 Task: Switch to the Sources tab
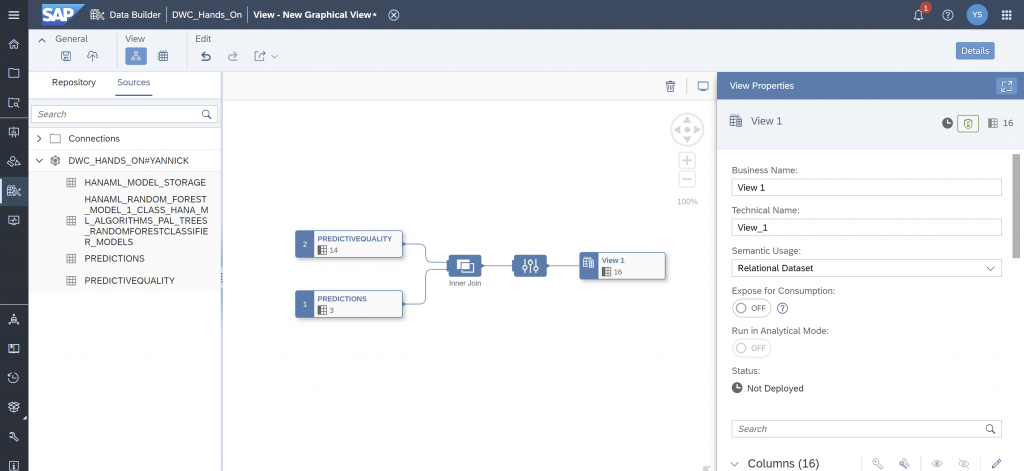[x=134, y=82]
